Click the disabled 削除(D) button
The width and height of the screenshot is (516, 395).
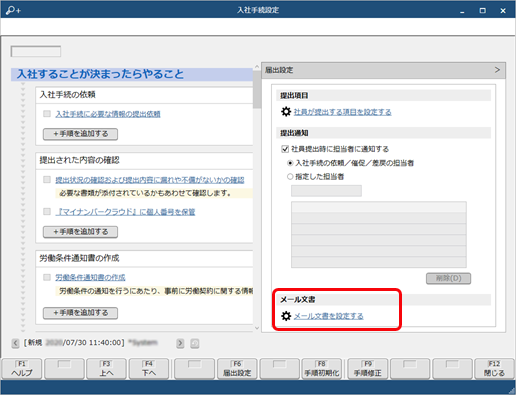pyautogui.click(x=448, y=278)
